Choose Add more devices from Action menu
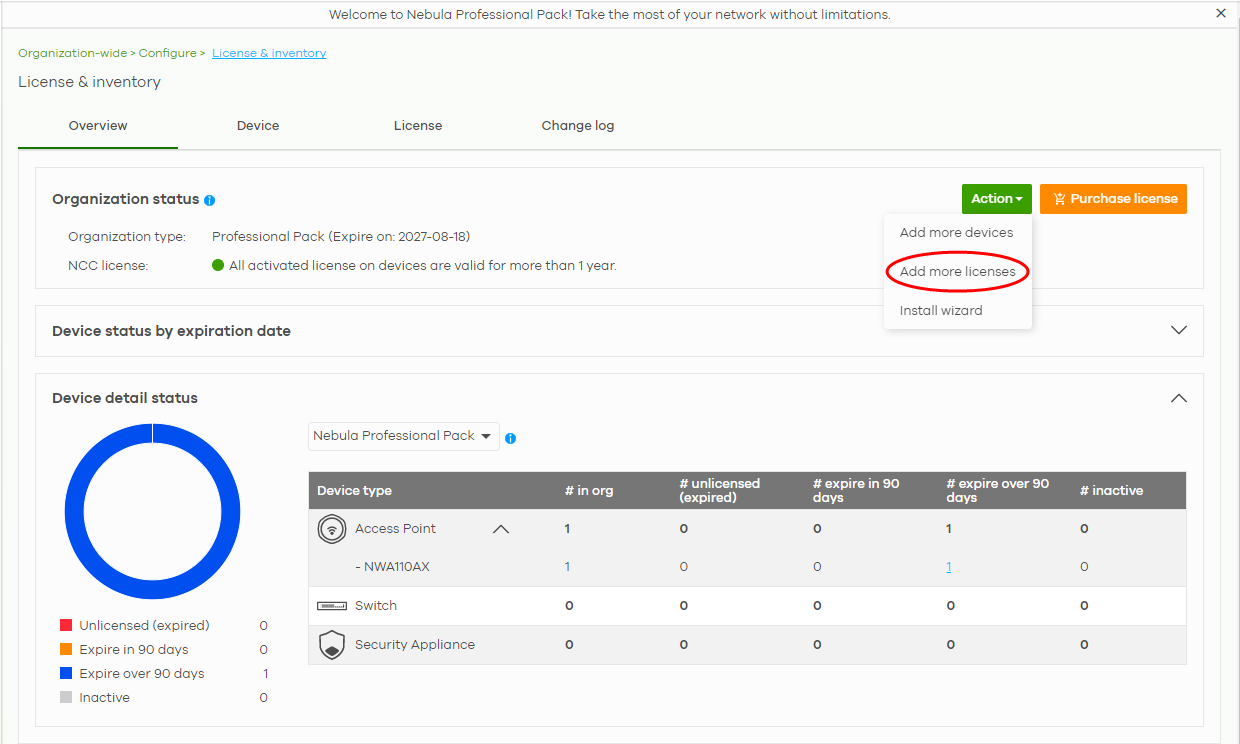This screenshot has width=1240, height=744. click(x=956, y=233)
